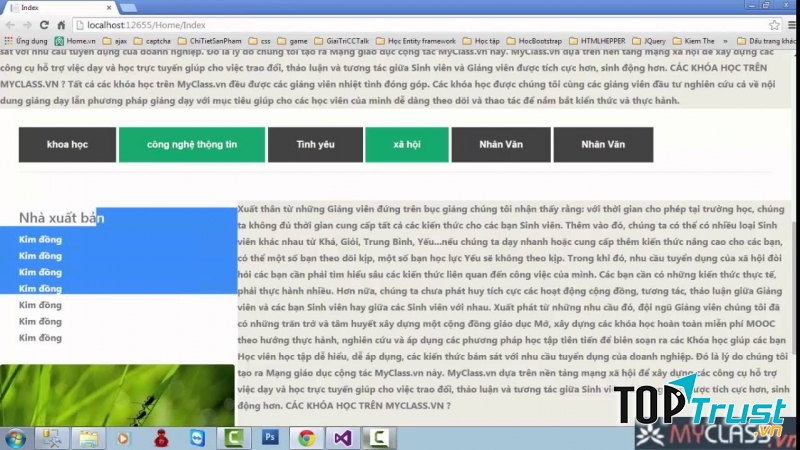Image resolution: width=800 pixels, height=450 pixels.
Task: Open the sixth Kim đồng link
Action: pyautogui.click(x=40, y=321)
